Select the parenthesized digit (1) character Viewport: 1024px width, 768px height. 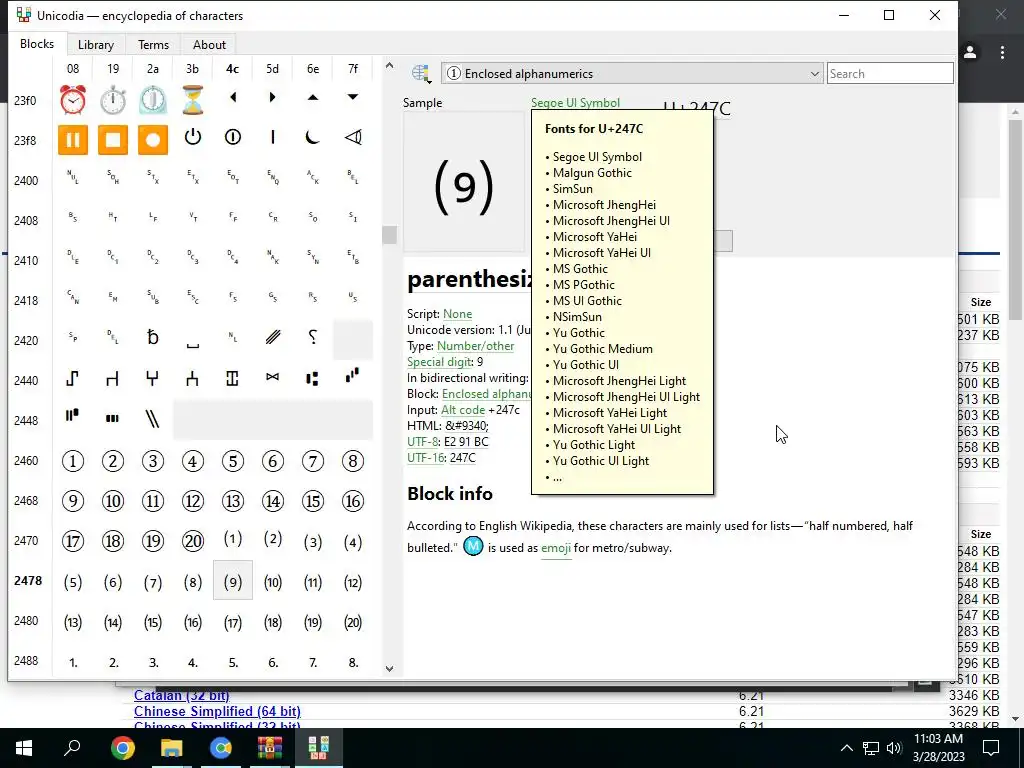pos(233,539)
